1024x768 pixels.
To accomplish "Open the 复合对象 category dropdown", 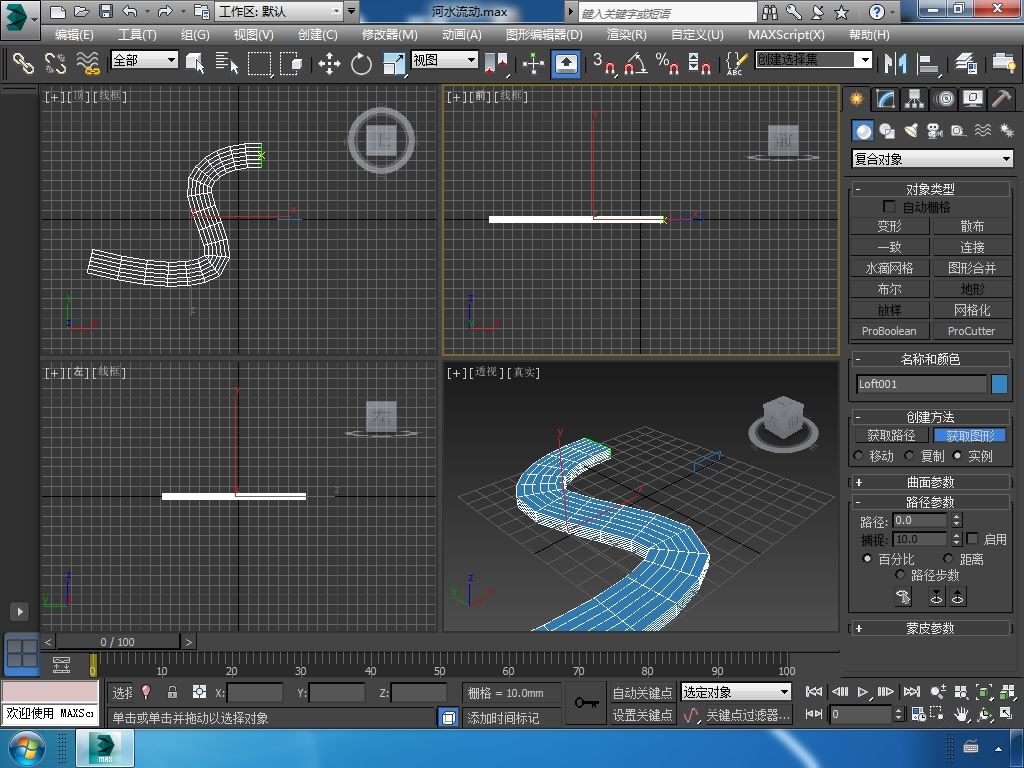I will [x=932, y=159].
